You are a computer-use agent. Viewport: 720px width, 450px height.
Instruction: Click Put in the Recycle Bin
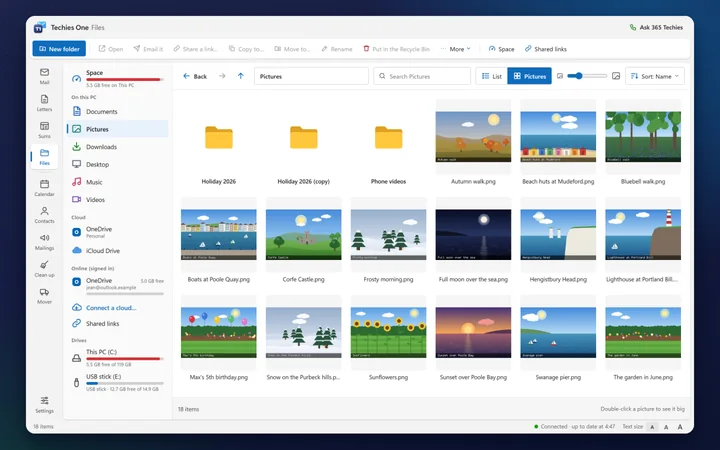(x=396, y=49)
